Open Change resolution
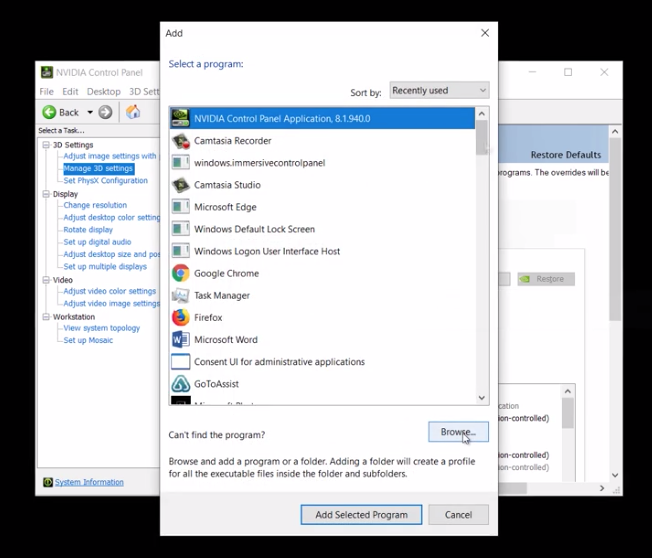652x558 pixels. tap(95, 205)
